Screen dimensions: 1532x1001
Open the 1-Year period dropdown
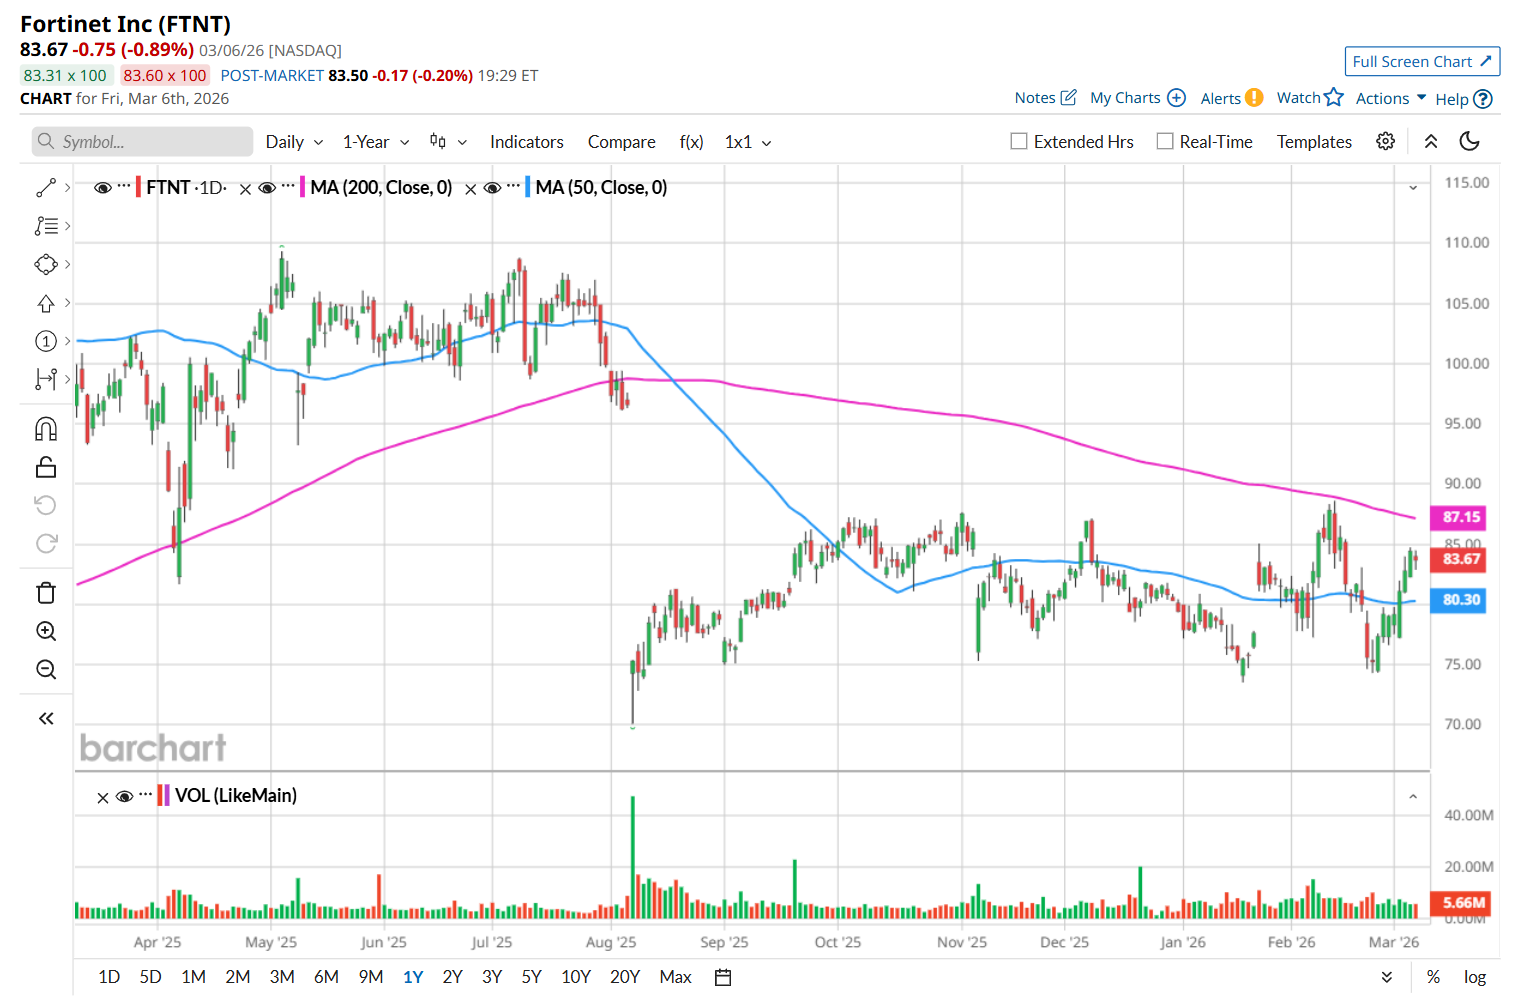(376, 142)
